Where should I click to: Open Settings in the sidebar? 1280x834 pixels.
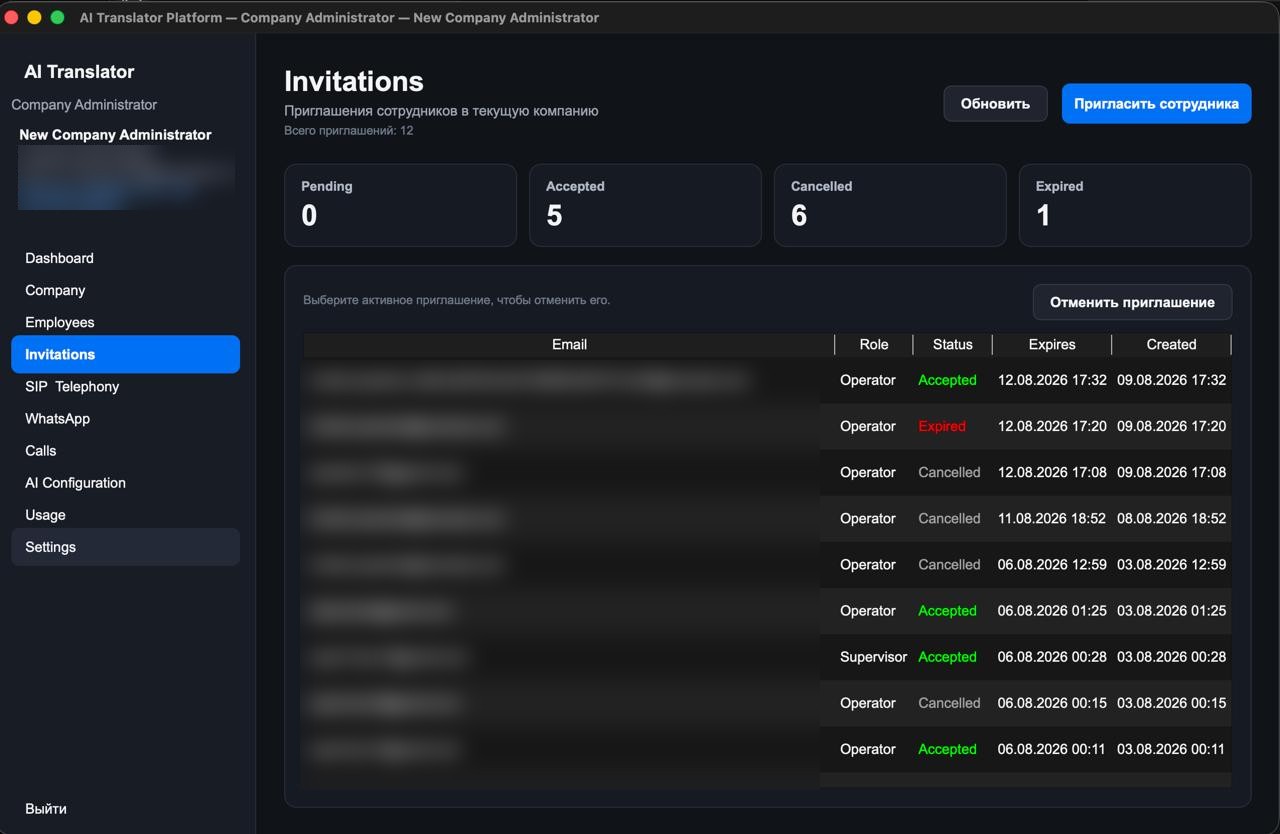[125, 547]
